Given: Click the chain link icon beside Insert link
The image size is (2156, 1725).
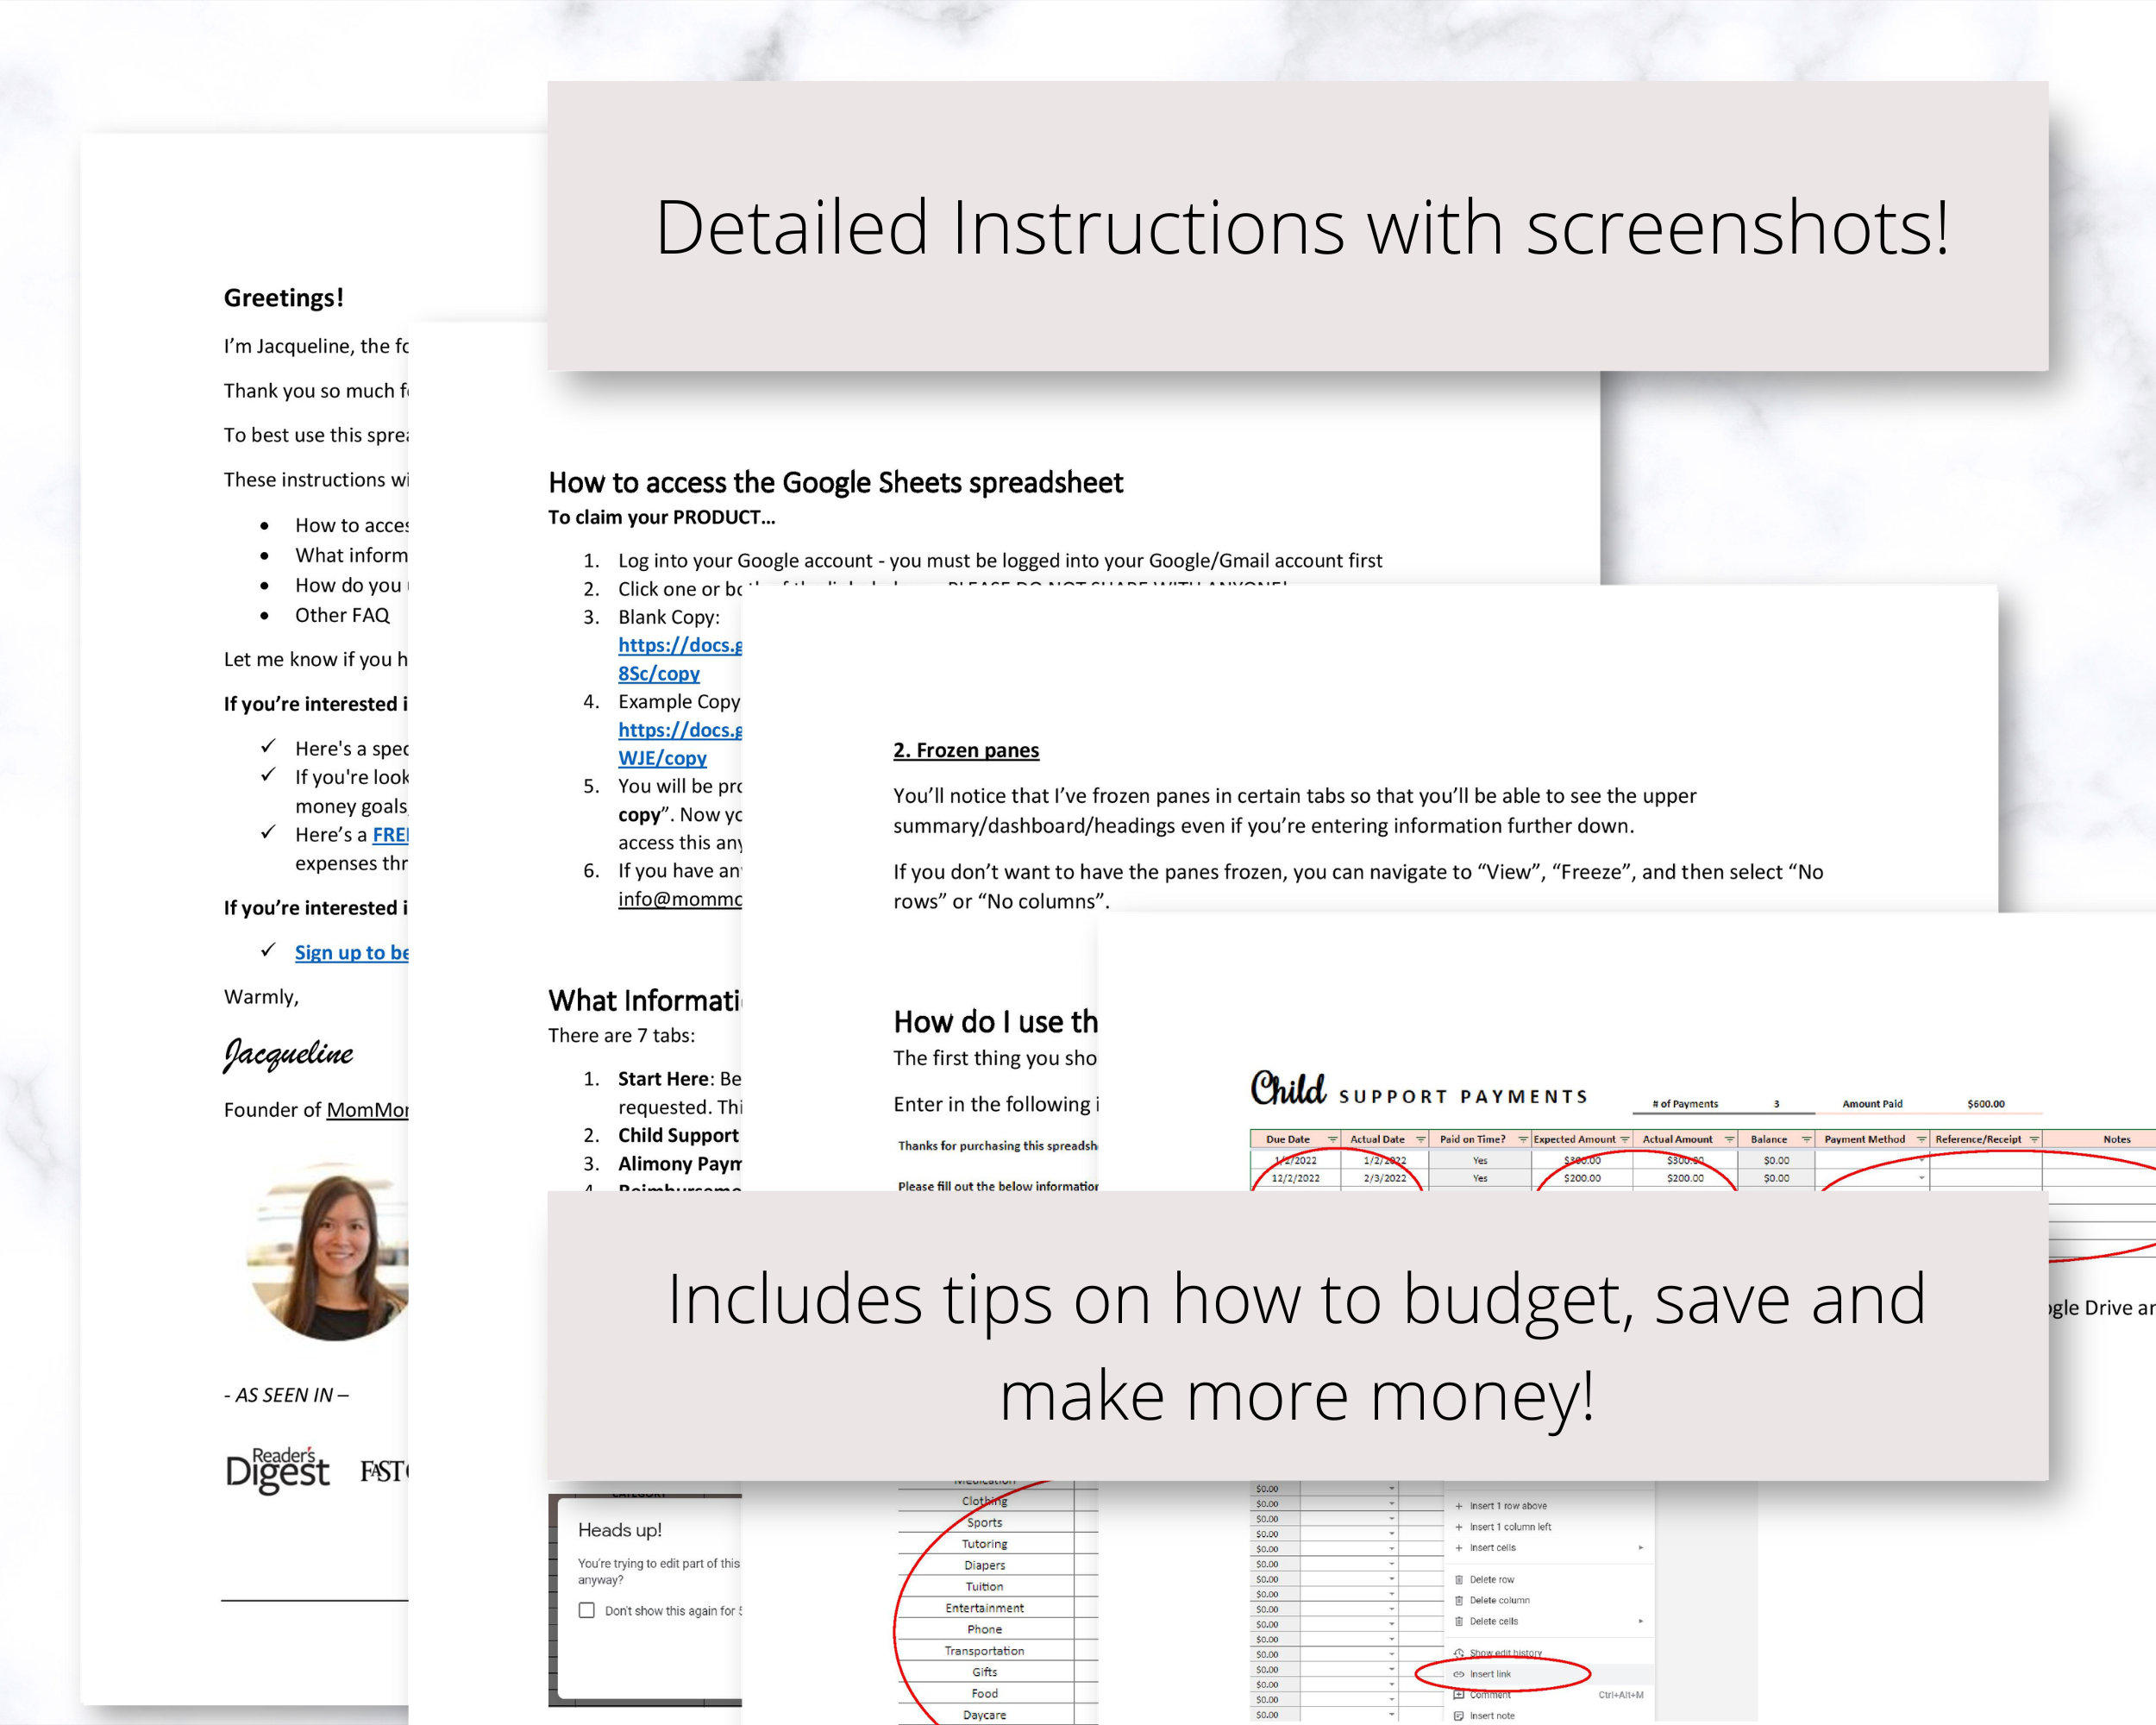Looking at the screenshot, I should click(x=1459, y=1674).
